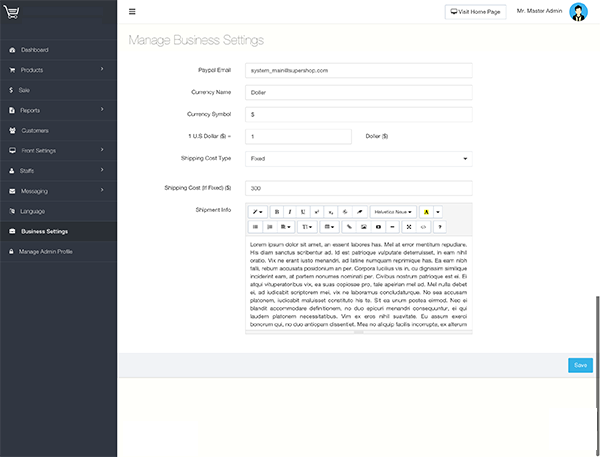Insert an unordered bullet list
This screenshot has width=600, height=457.
pos(255,227)
